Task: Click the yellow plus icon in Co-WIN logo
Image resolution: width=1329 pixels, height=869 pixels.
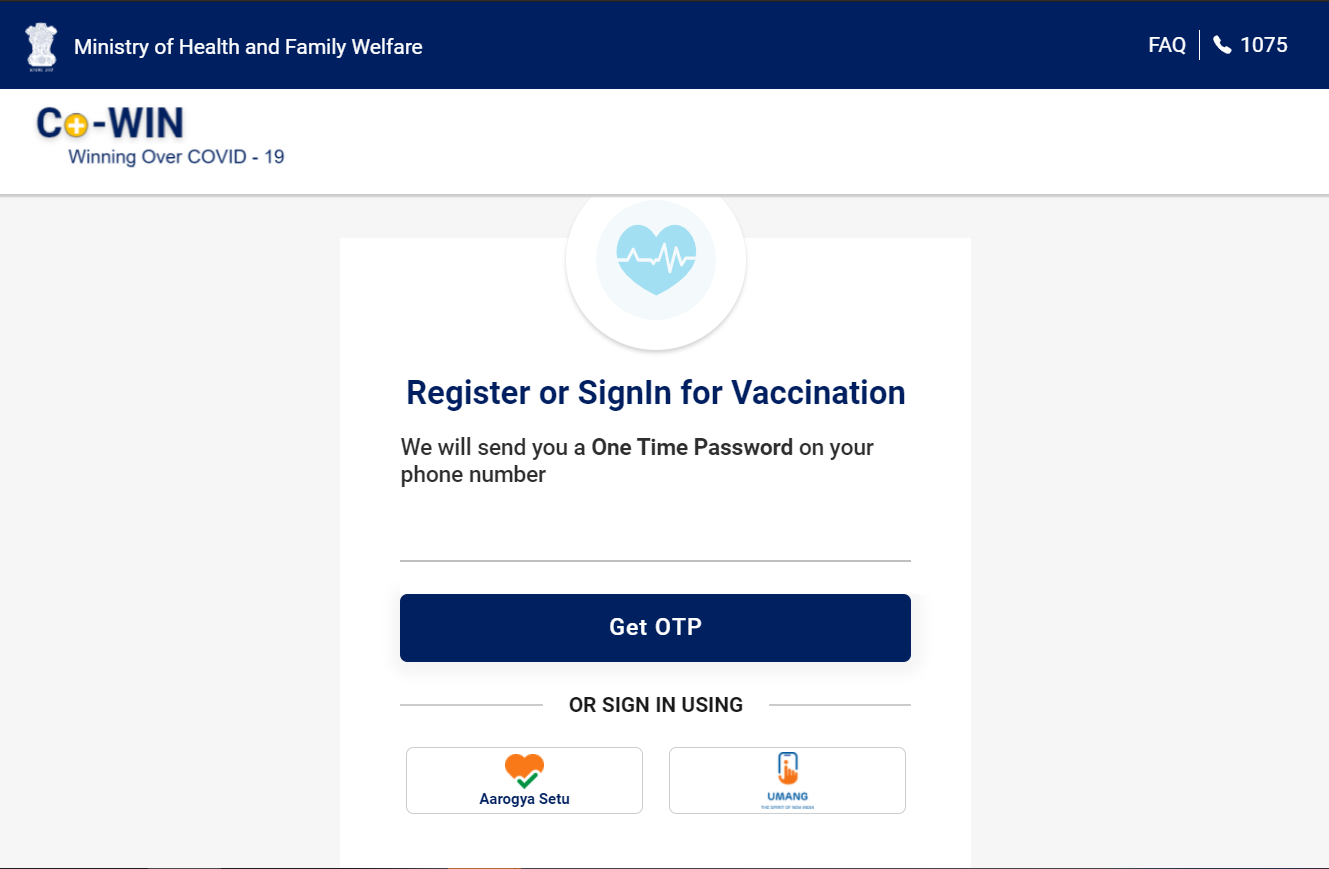Action: click(x=76, y=125)
